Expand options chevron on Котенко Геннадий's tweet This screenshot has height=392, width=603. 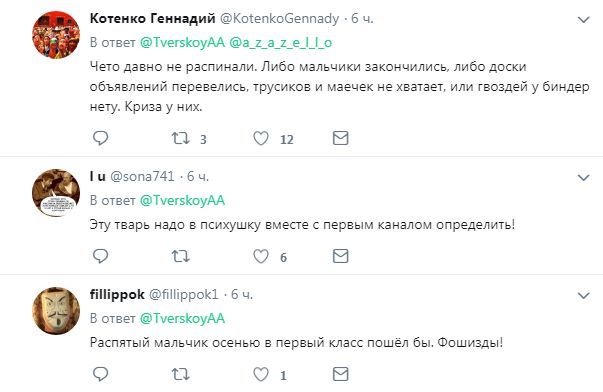coord(583,20)
